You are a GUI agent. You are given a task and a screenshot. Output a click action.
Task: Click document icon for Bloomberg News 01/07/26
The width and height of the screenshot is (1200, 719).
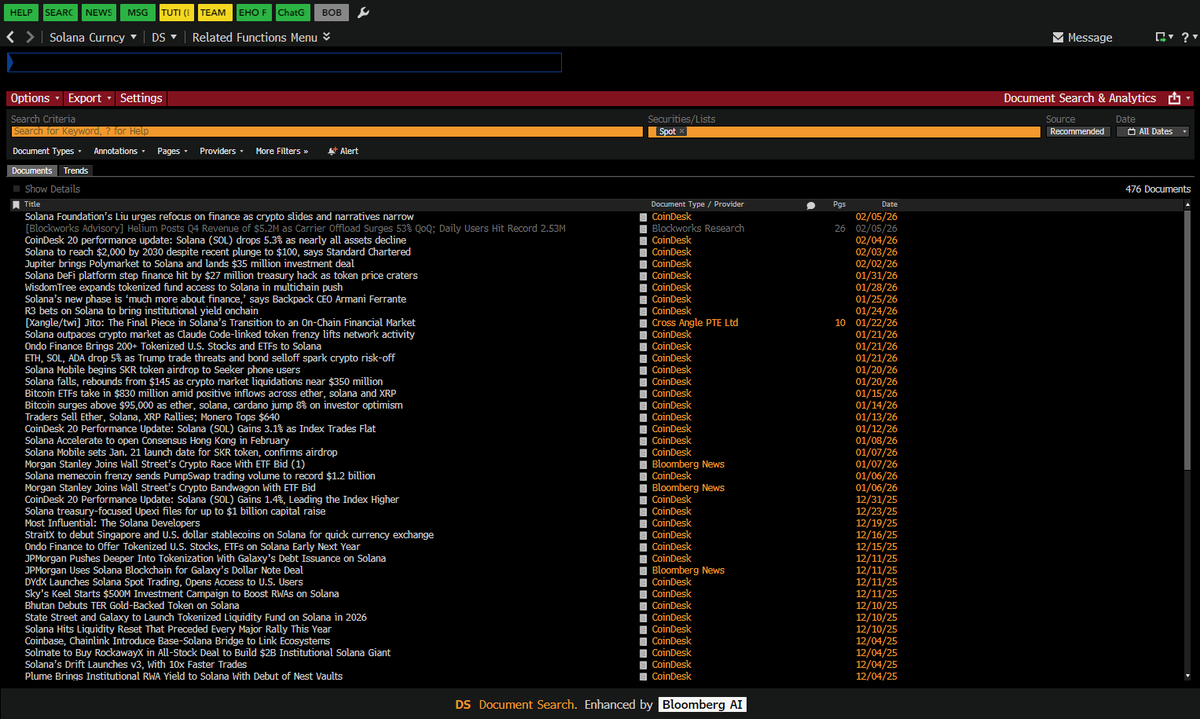point(644,464)
